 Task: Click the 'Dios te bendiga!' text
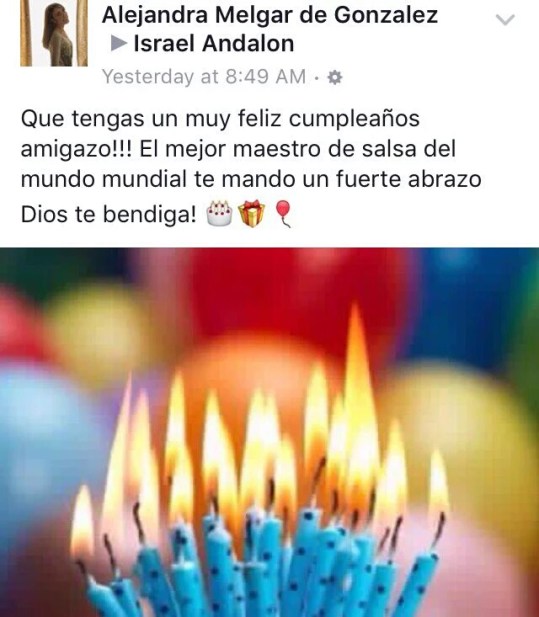tap(108, 214)
